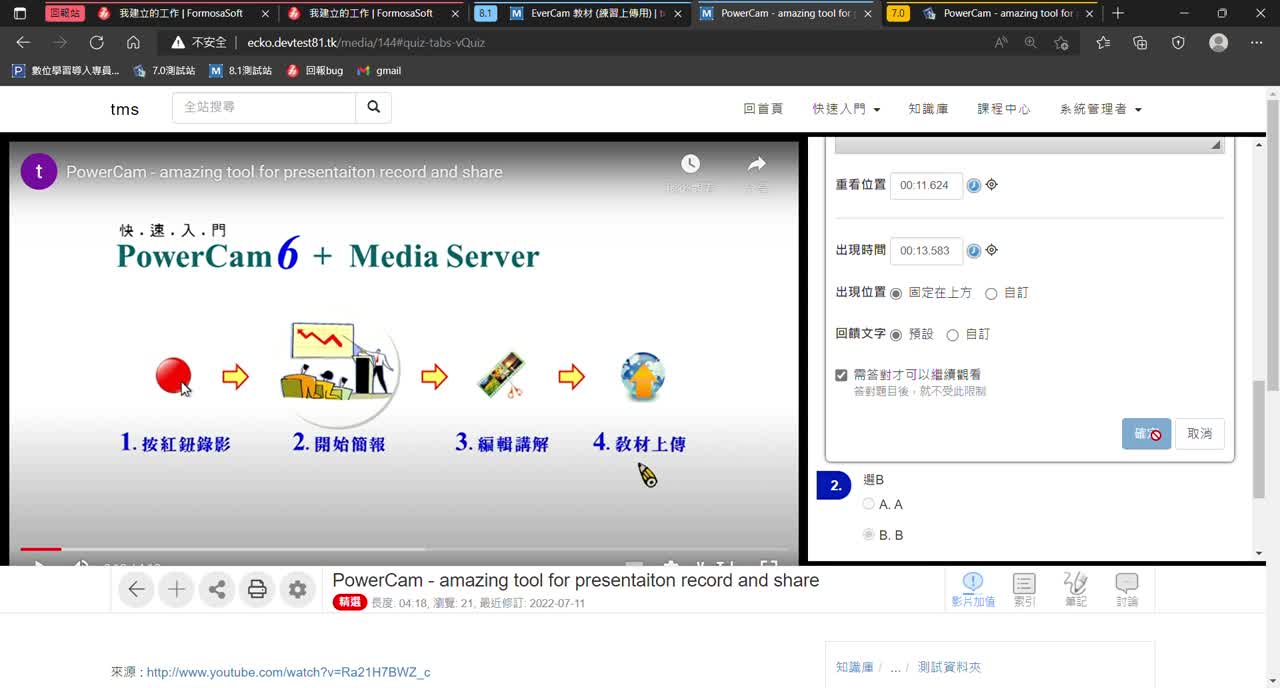Click the 全站搜尋 search input field
The height and width of the screenshot is (688, 1280).
point(264,107)
